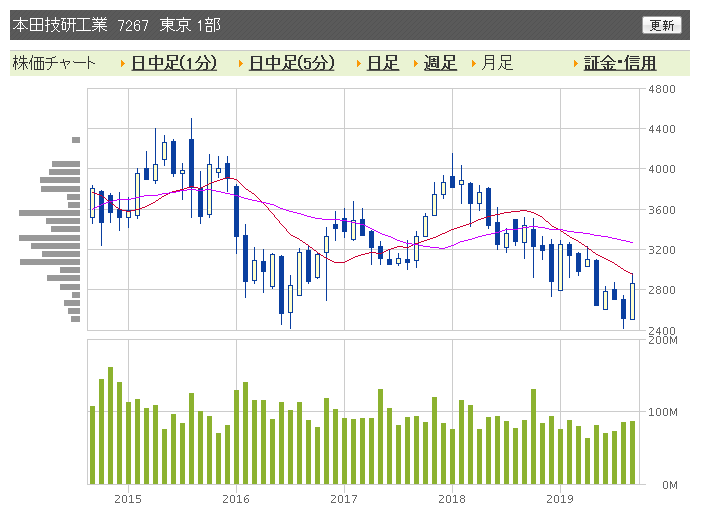Click the orange arrow before 証金・信用
Screen dimensions: 706x525
tap(576, 63)
